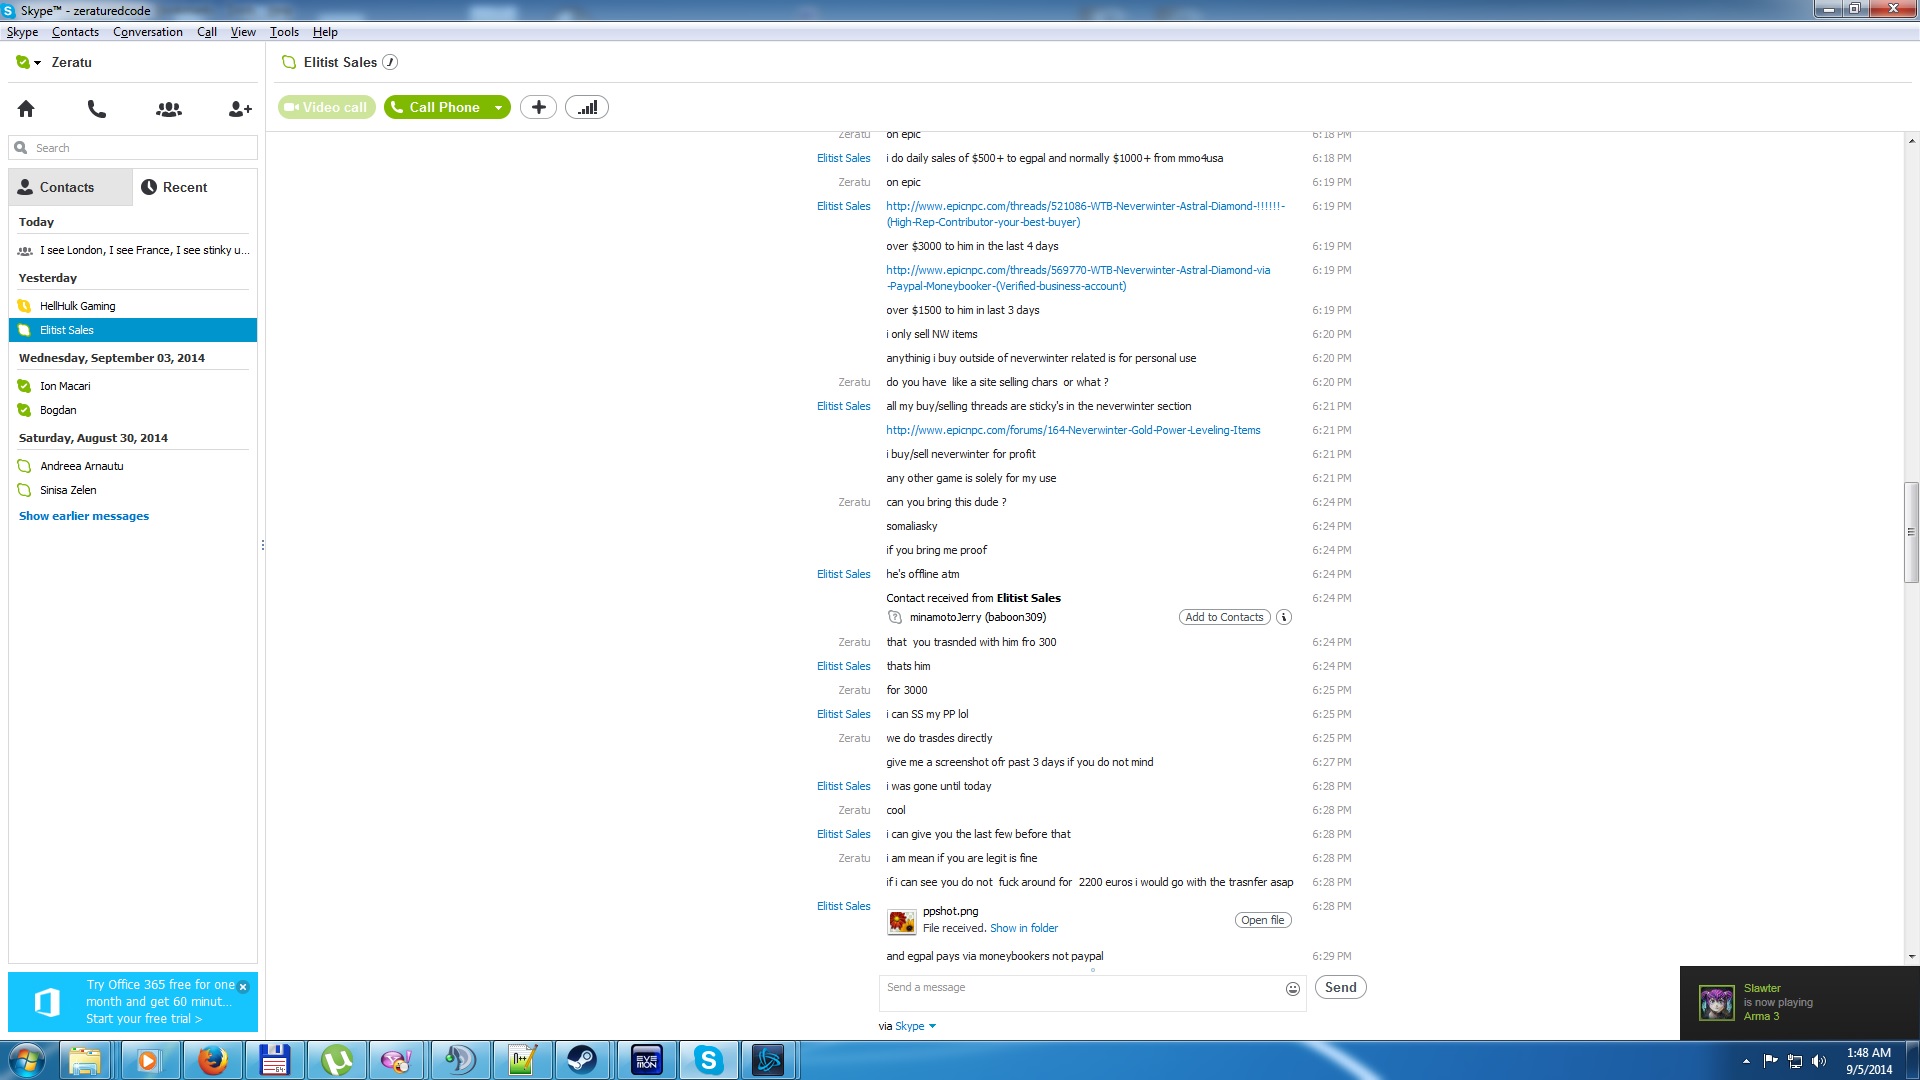Open the View menu
This screenshot has height=1080, width=1920.
[243, 32]
